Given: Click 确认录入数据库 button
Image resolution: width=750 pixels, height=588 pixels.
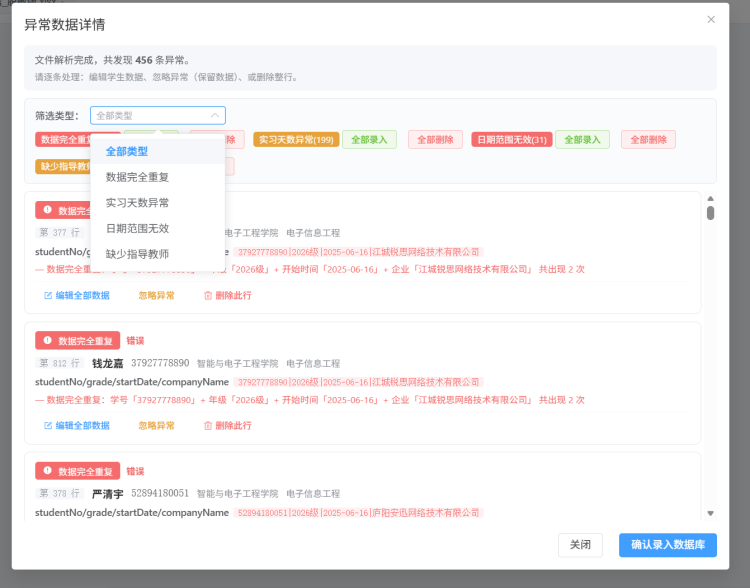Looking at the screenshot, I should point(668,545).
